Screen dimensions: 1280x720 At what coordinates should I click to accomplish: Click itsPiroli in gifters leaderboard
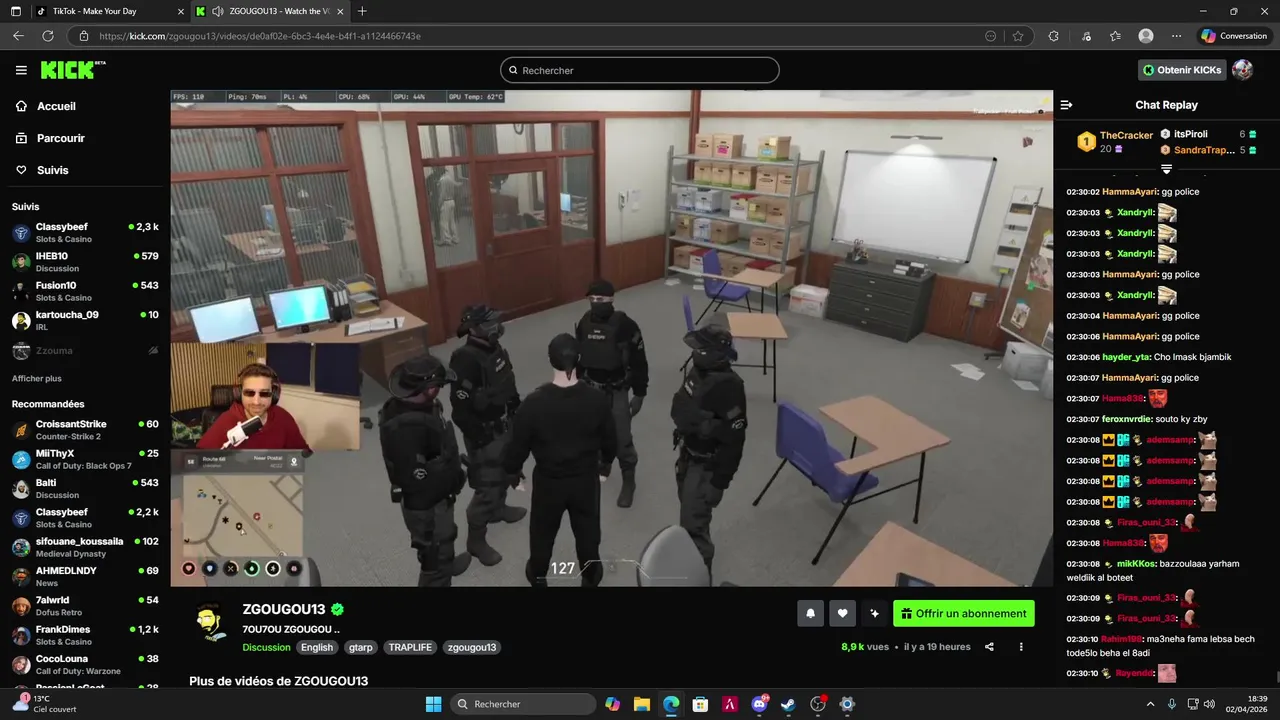tap(1190, 134)
